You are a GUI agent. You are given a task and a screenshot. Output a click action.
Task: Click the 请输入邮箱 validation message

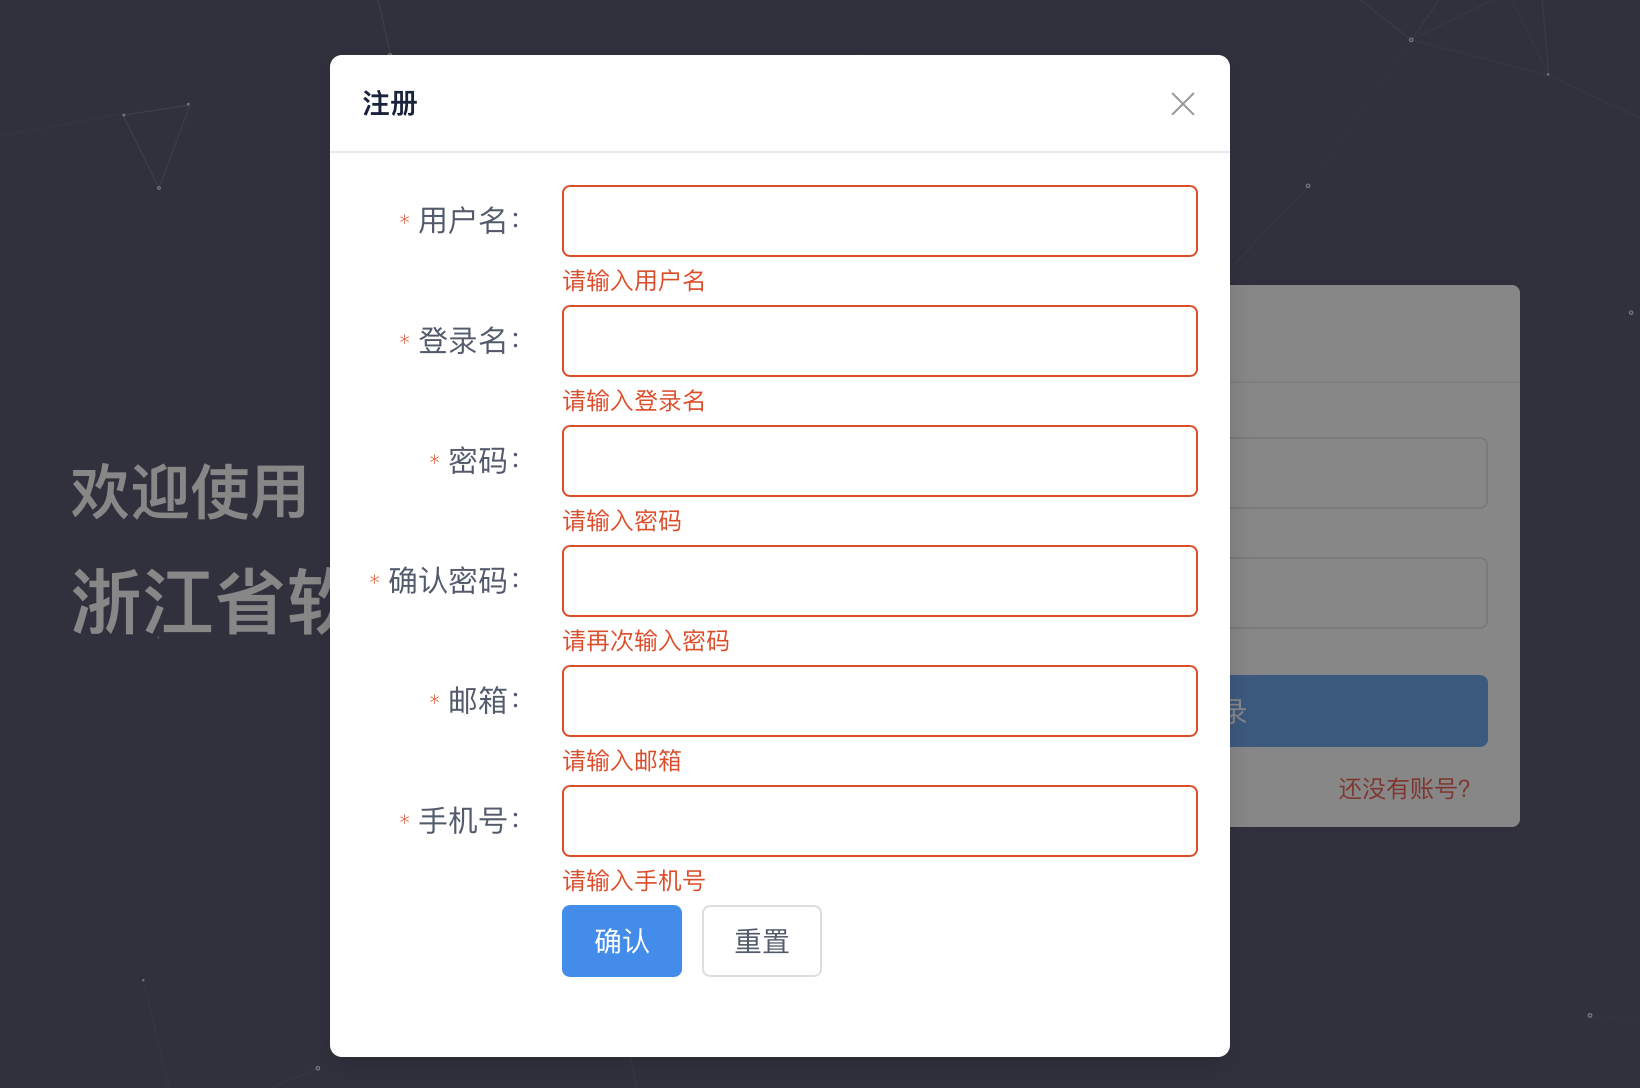tap(622, 761)
